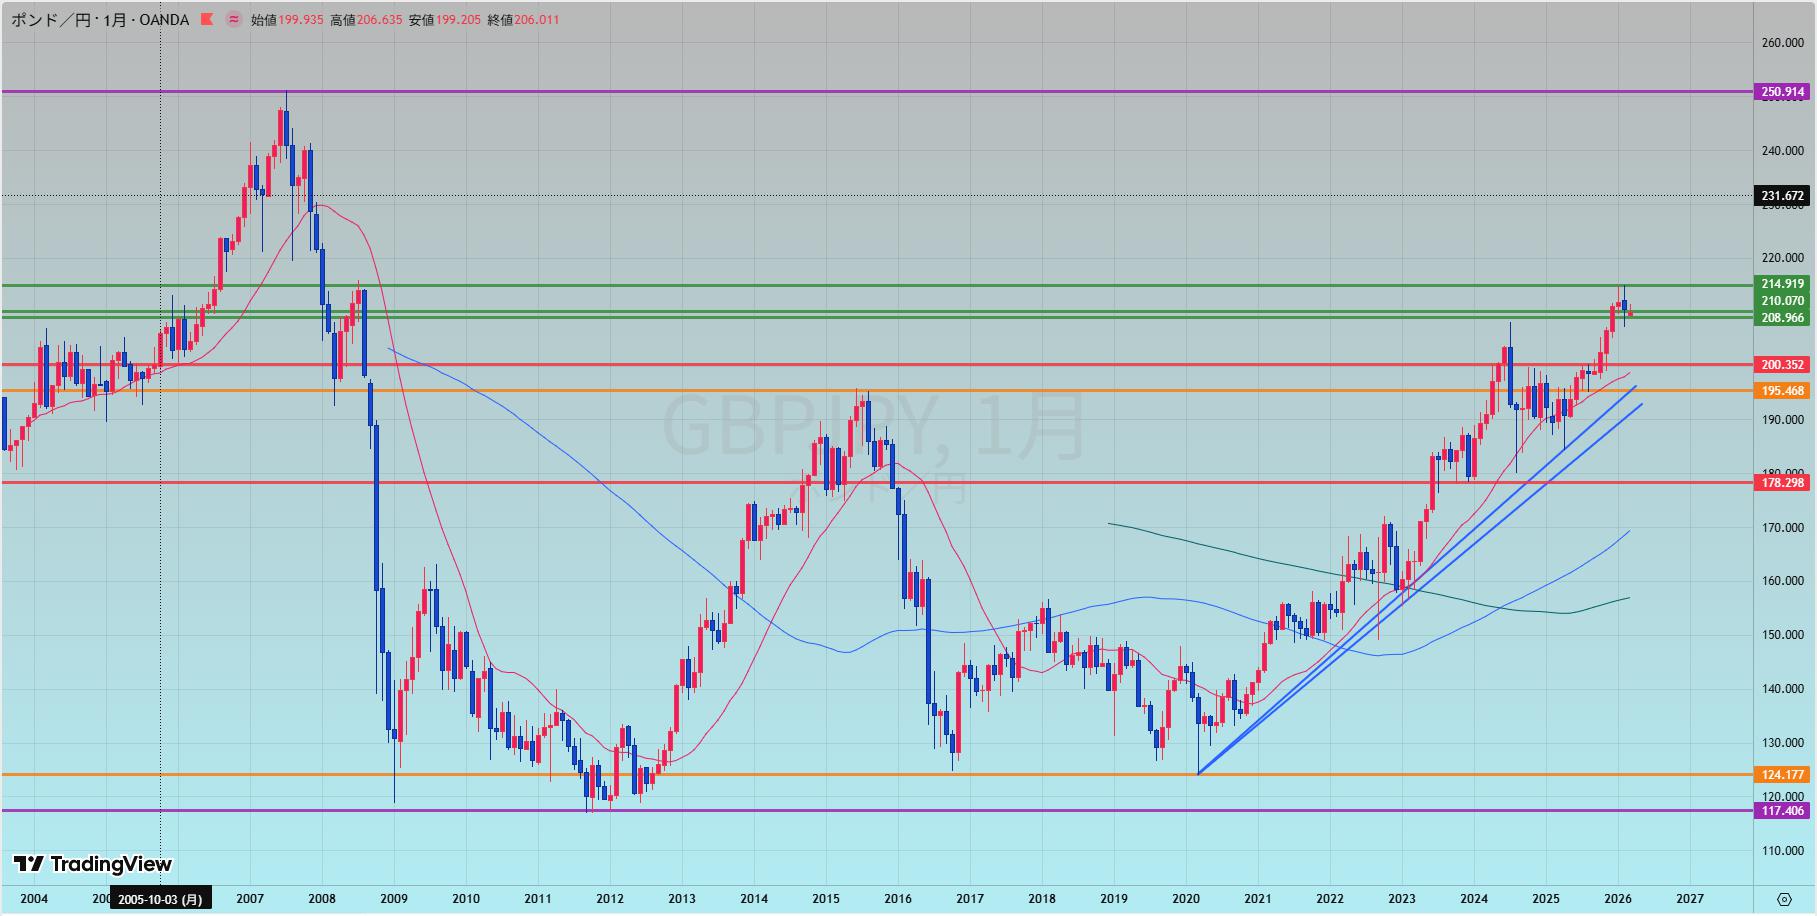Click the 始値 199.935 open value
The width and height of the screenshot is (1817, 916).
tap(287, 19)
